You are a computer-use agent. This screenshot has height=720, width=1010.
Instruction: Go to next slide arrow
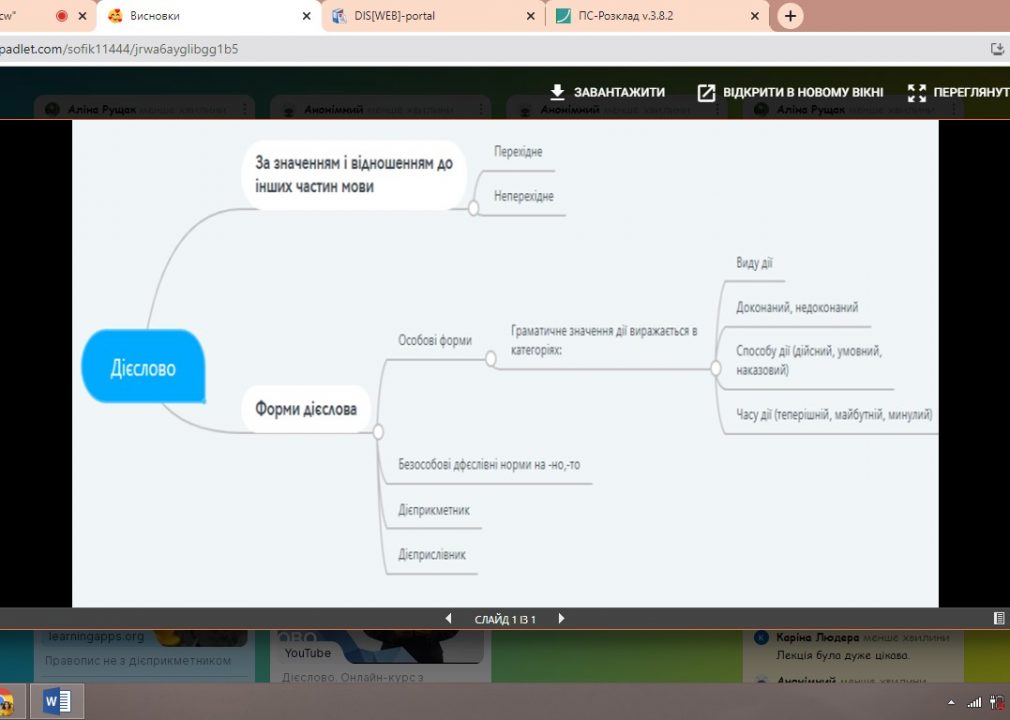pos(561,619)
